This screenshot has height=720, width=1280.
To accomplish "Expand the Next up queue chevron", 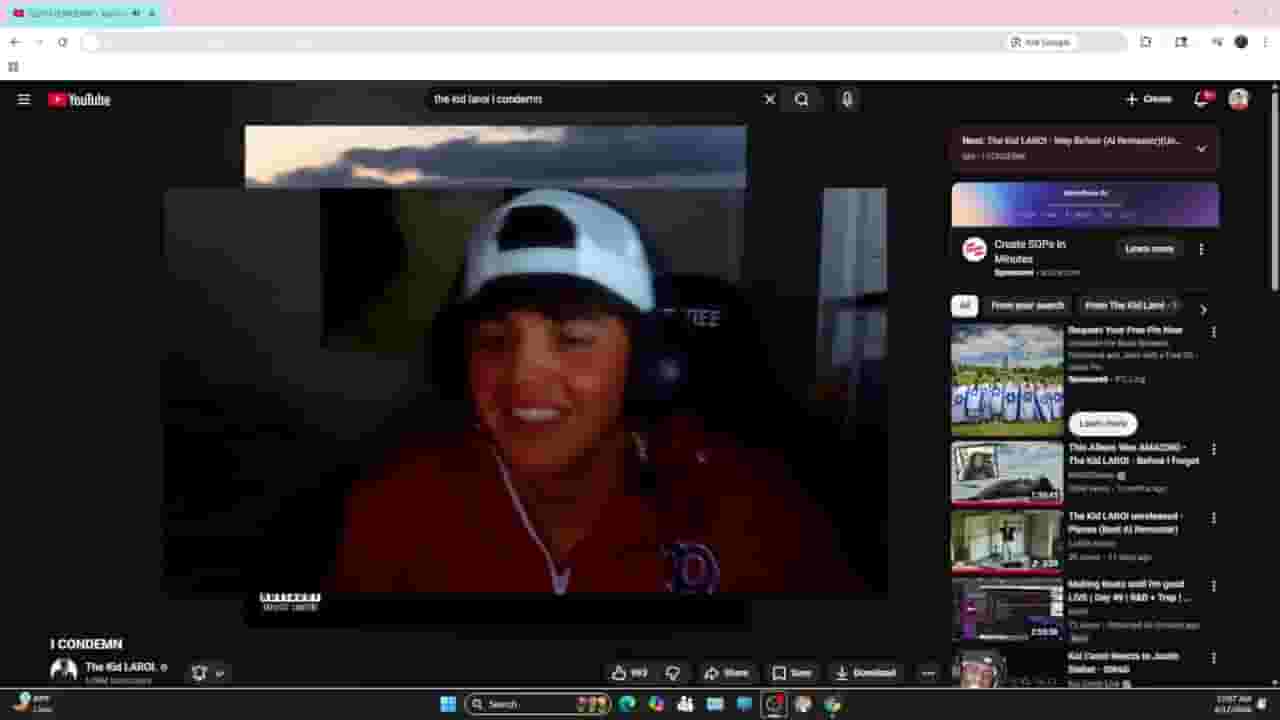I will coord(1201,148).
